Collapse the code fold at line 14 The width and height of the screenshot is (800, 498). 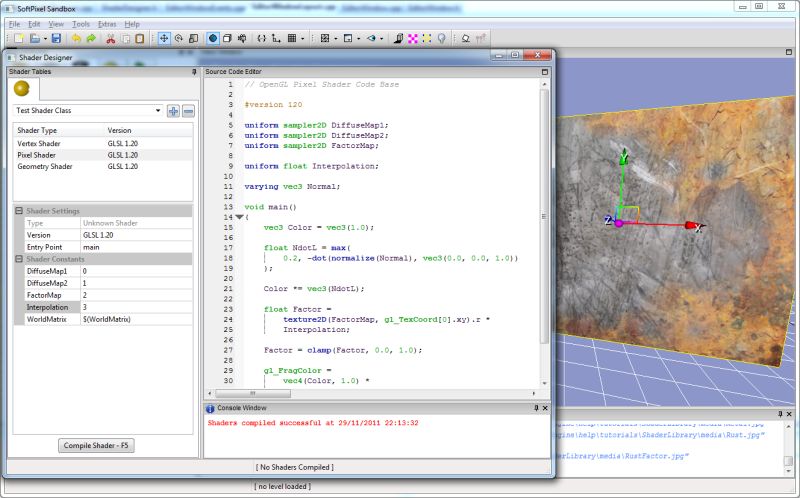point(240,217)
